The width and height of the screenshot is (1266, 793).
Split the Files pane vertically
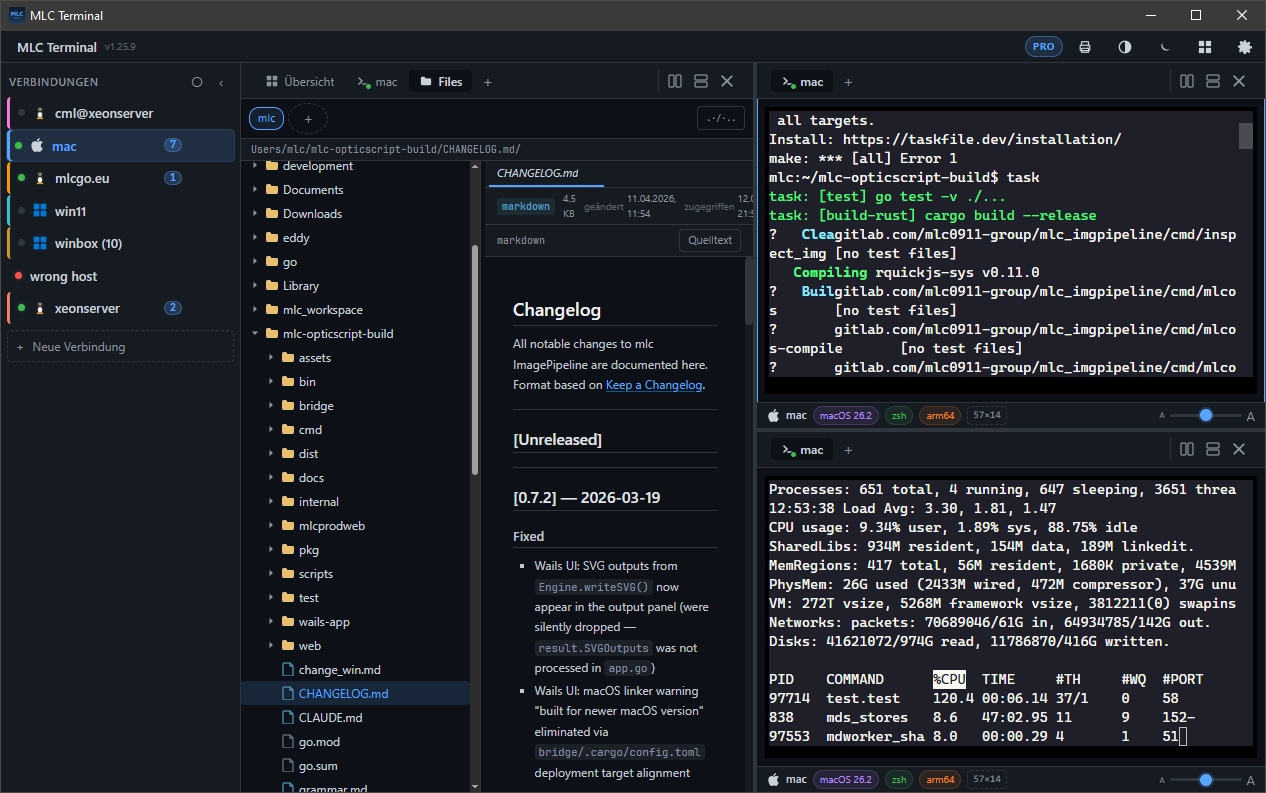(x=675, y=82)
